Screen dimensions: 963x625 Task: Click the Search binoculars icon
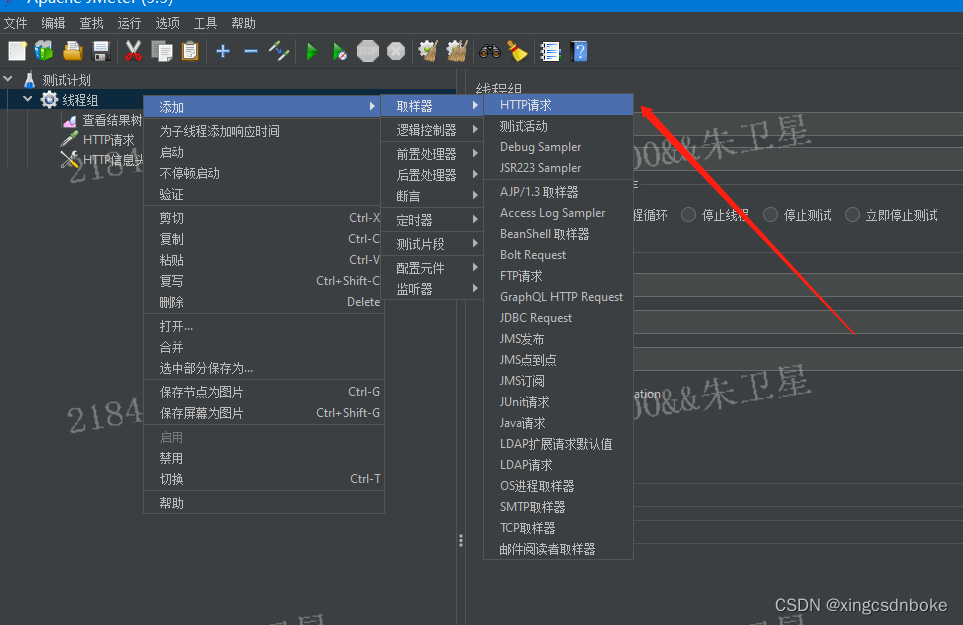pos(489,51)
